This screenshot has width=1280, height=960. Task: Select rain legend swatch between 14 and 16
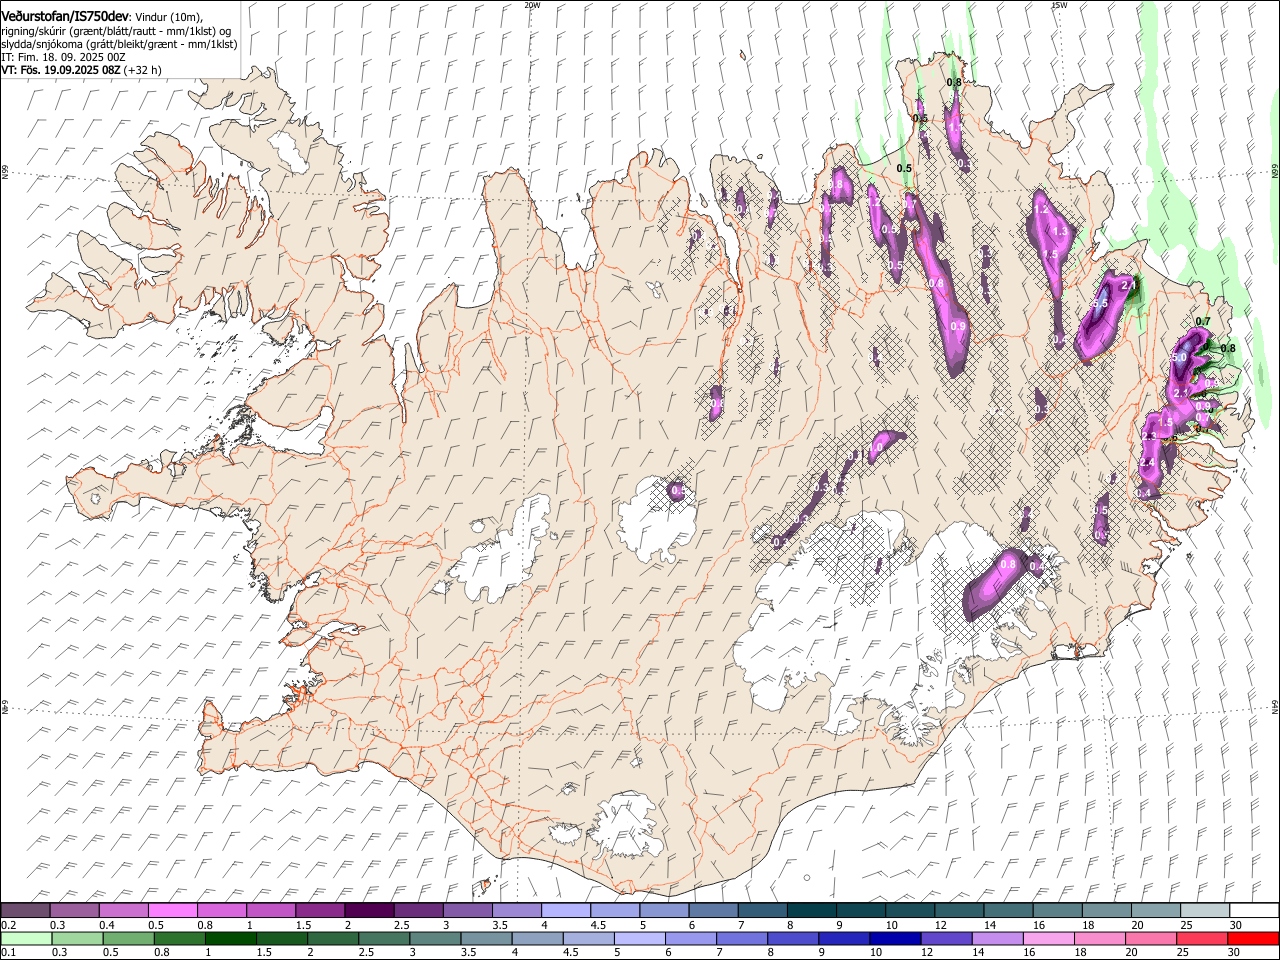coord(997,939)
